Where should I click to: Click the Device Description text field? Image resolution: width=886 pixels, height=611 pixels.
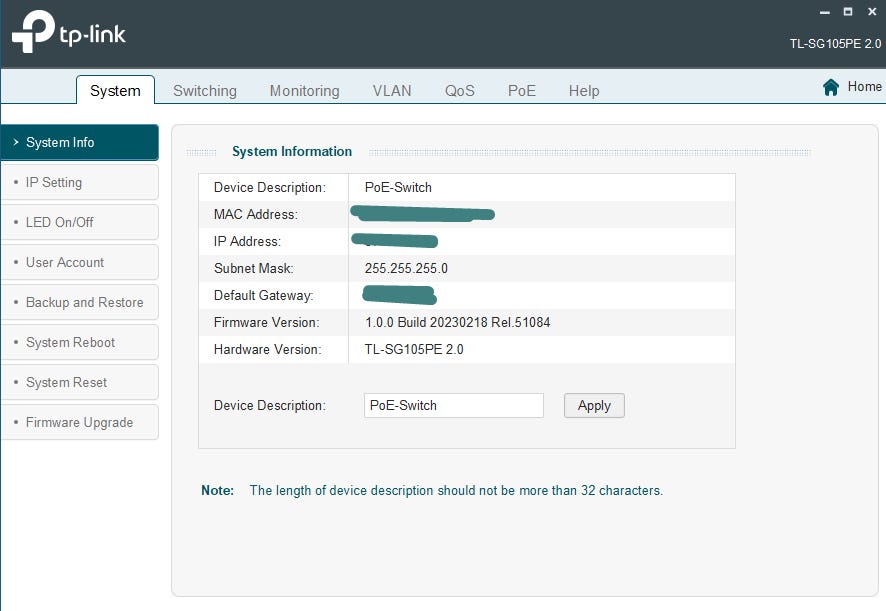pyautogui.click(x=453, y=406)
